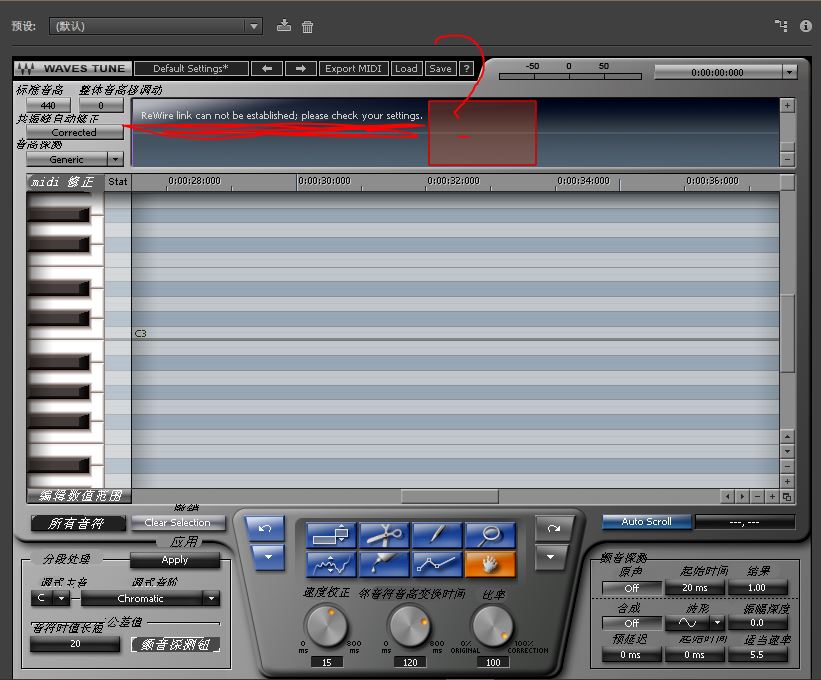The width and height of the screenshot is (821, 680).
Task: Click the left arrow preset button
Action: pyautogui.click(x=267, y=69)
